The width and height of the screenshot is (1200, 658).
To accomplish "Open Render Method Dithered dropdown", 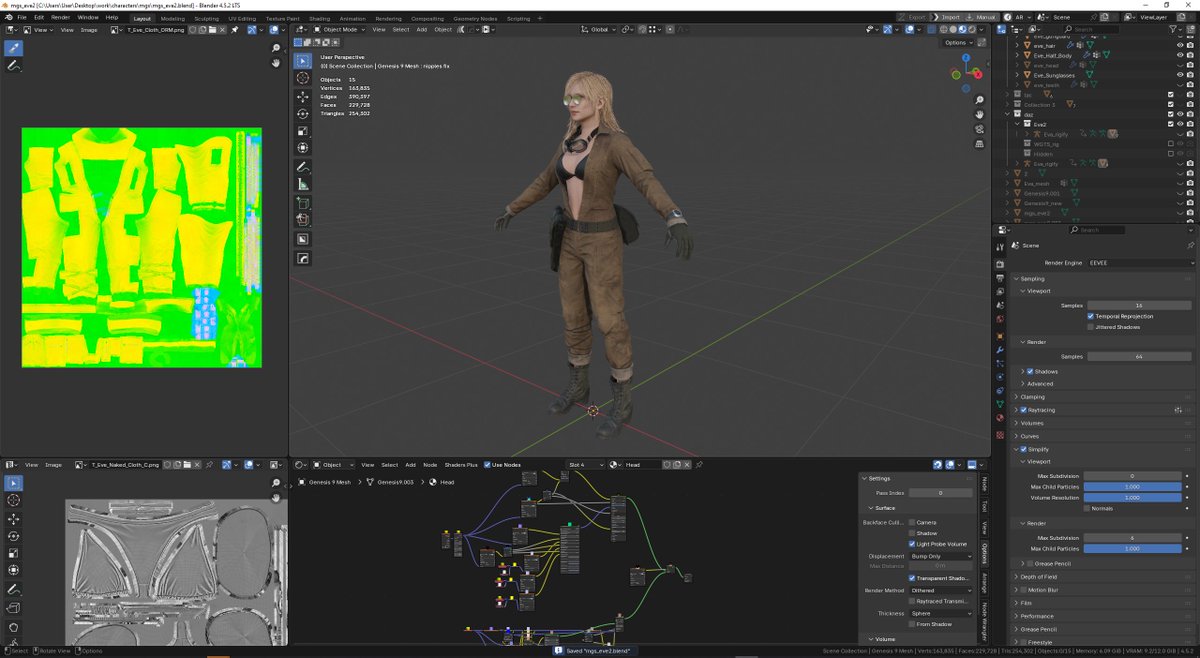I will (940, 590).
